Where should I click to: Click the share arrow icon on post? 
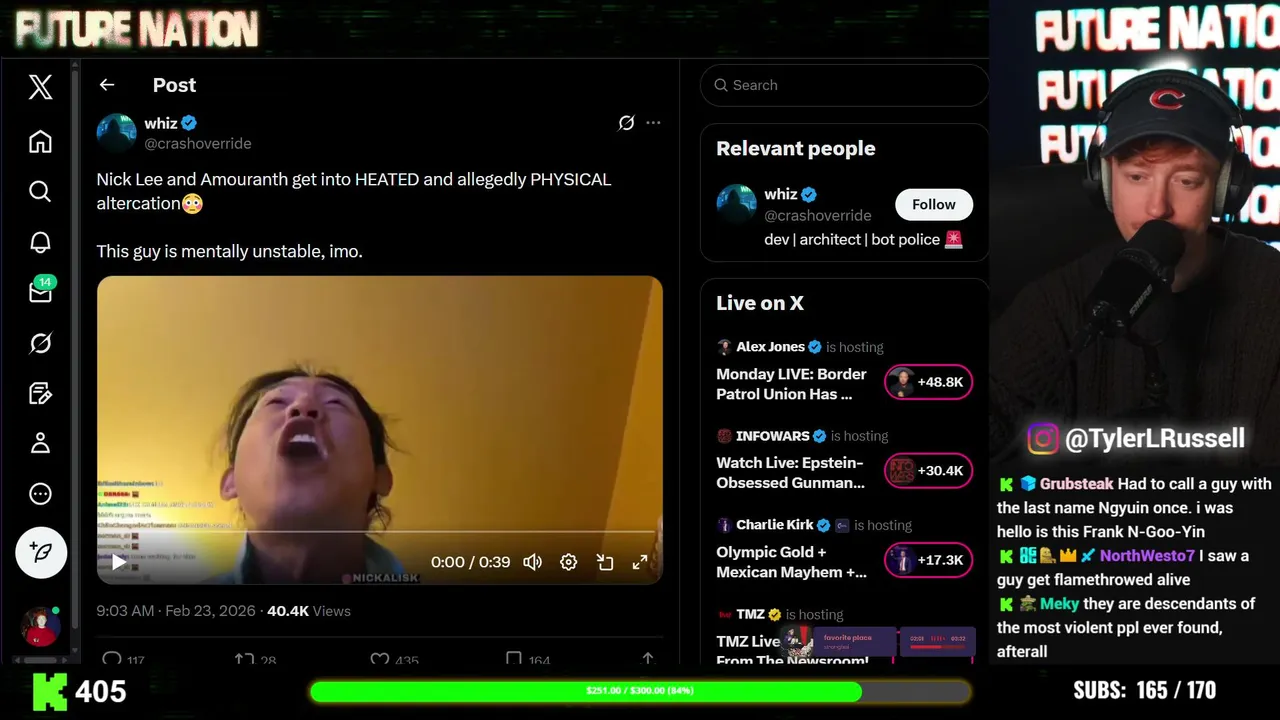(x=648, y=658)
